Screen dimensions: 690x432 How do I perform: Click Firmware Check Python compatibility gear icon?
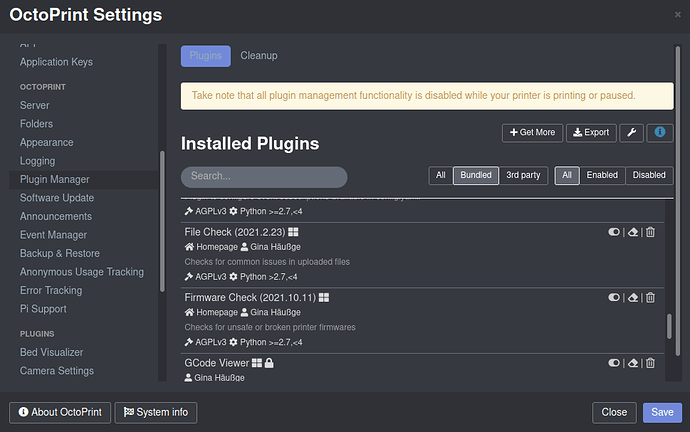233,342
